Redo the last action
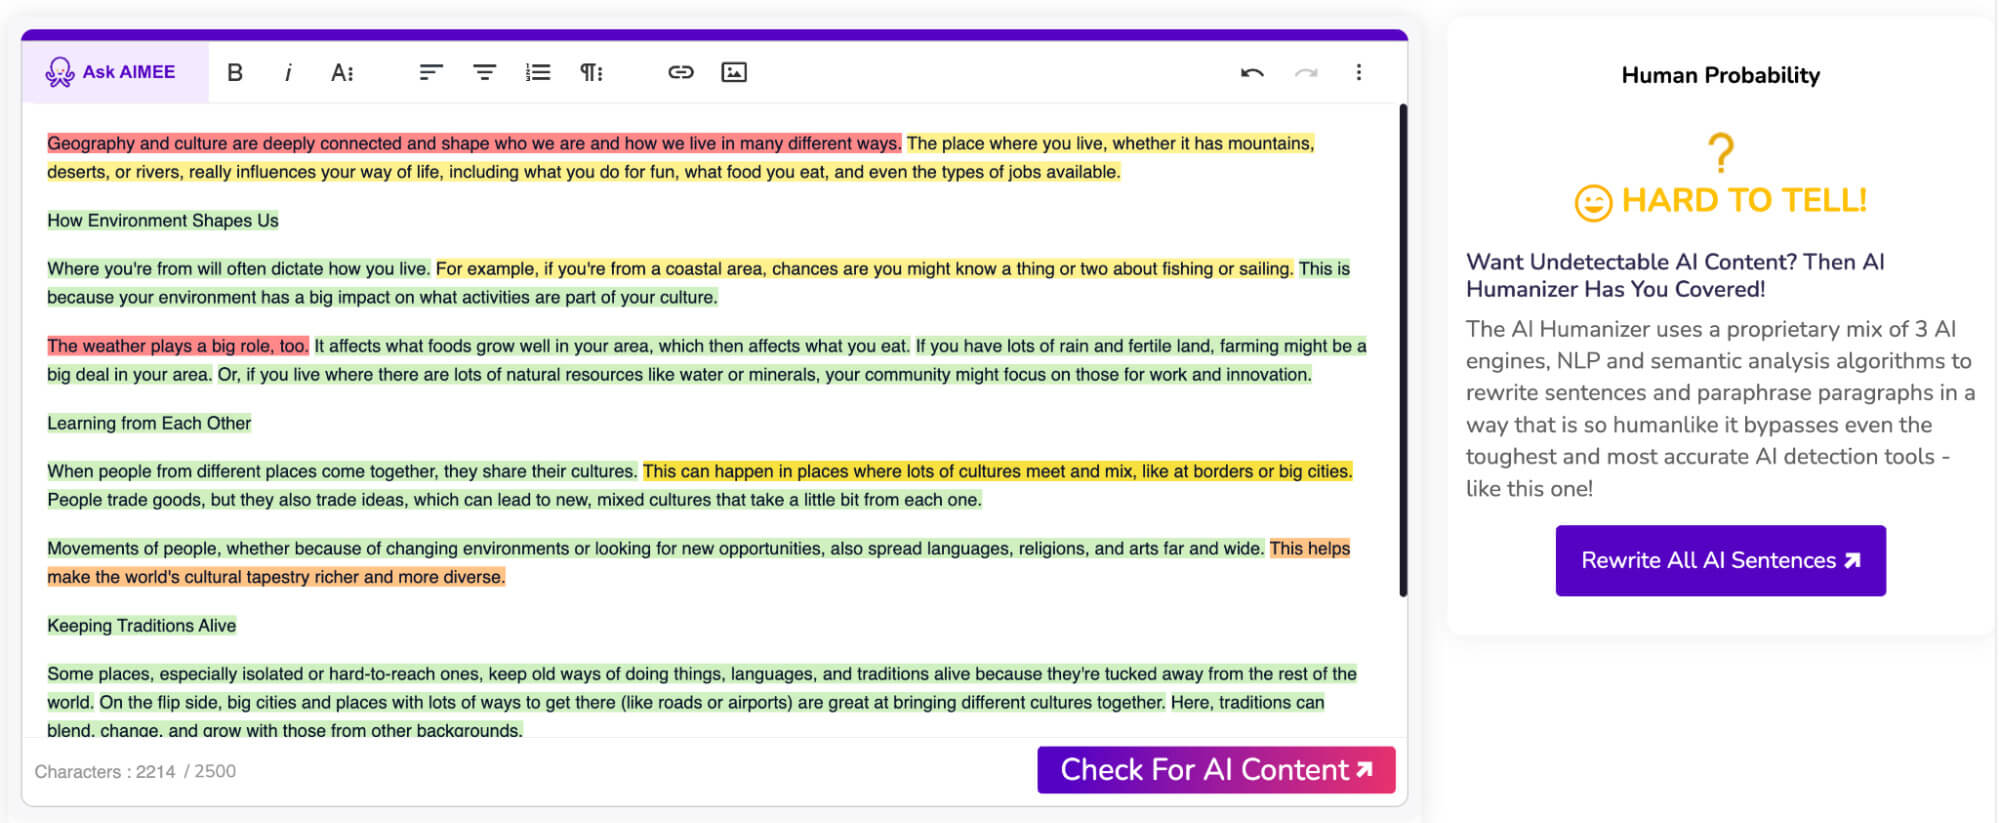The width and height of the screenshot is (1999, 823). click(1306, 72)
